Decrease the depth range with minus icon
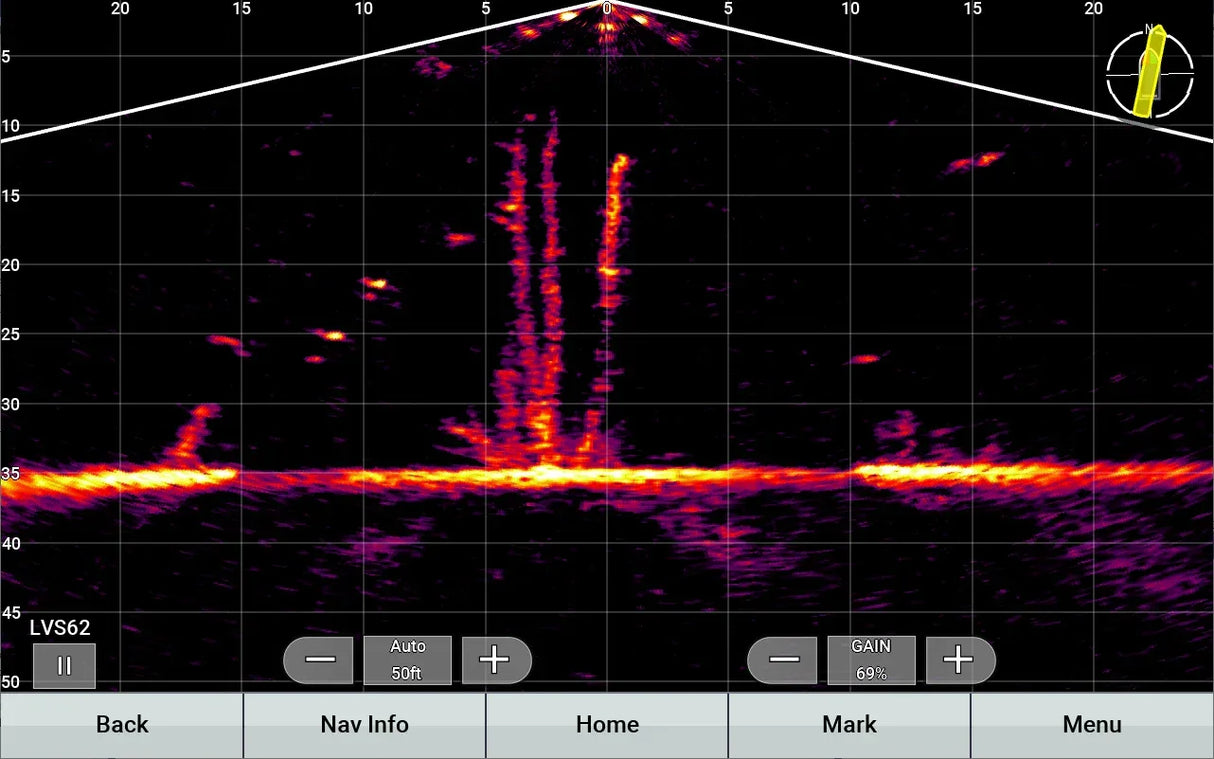The image size is (1214, 759). point(319,659)
